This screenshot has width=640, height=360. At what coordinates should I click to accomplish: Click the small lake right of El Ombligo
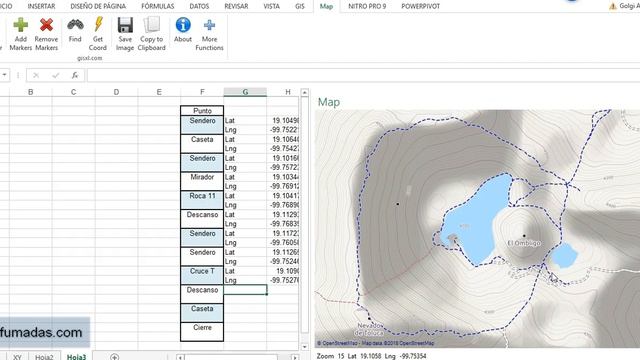pos(564,255)
